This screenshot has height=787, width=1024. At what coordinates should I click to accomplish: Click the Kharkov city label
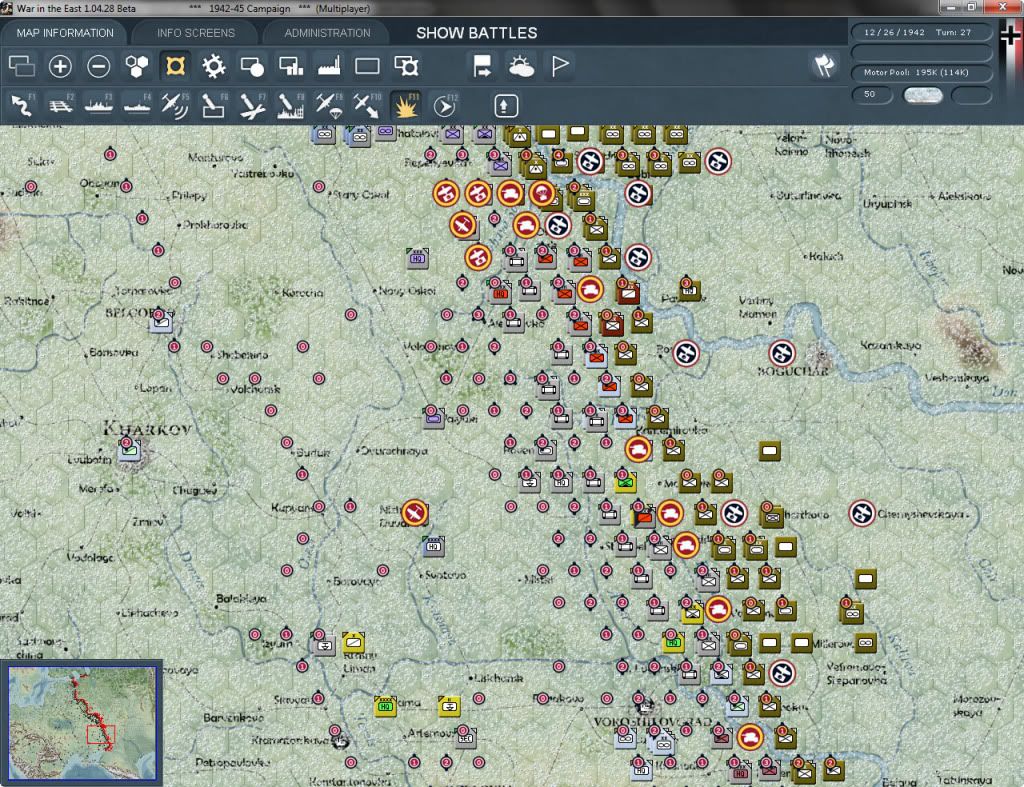tap(148, 428)
